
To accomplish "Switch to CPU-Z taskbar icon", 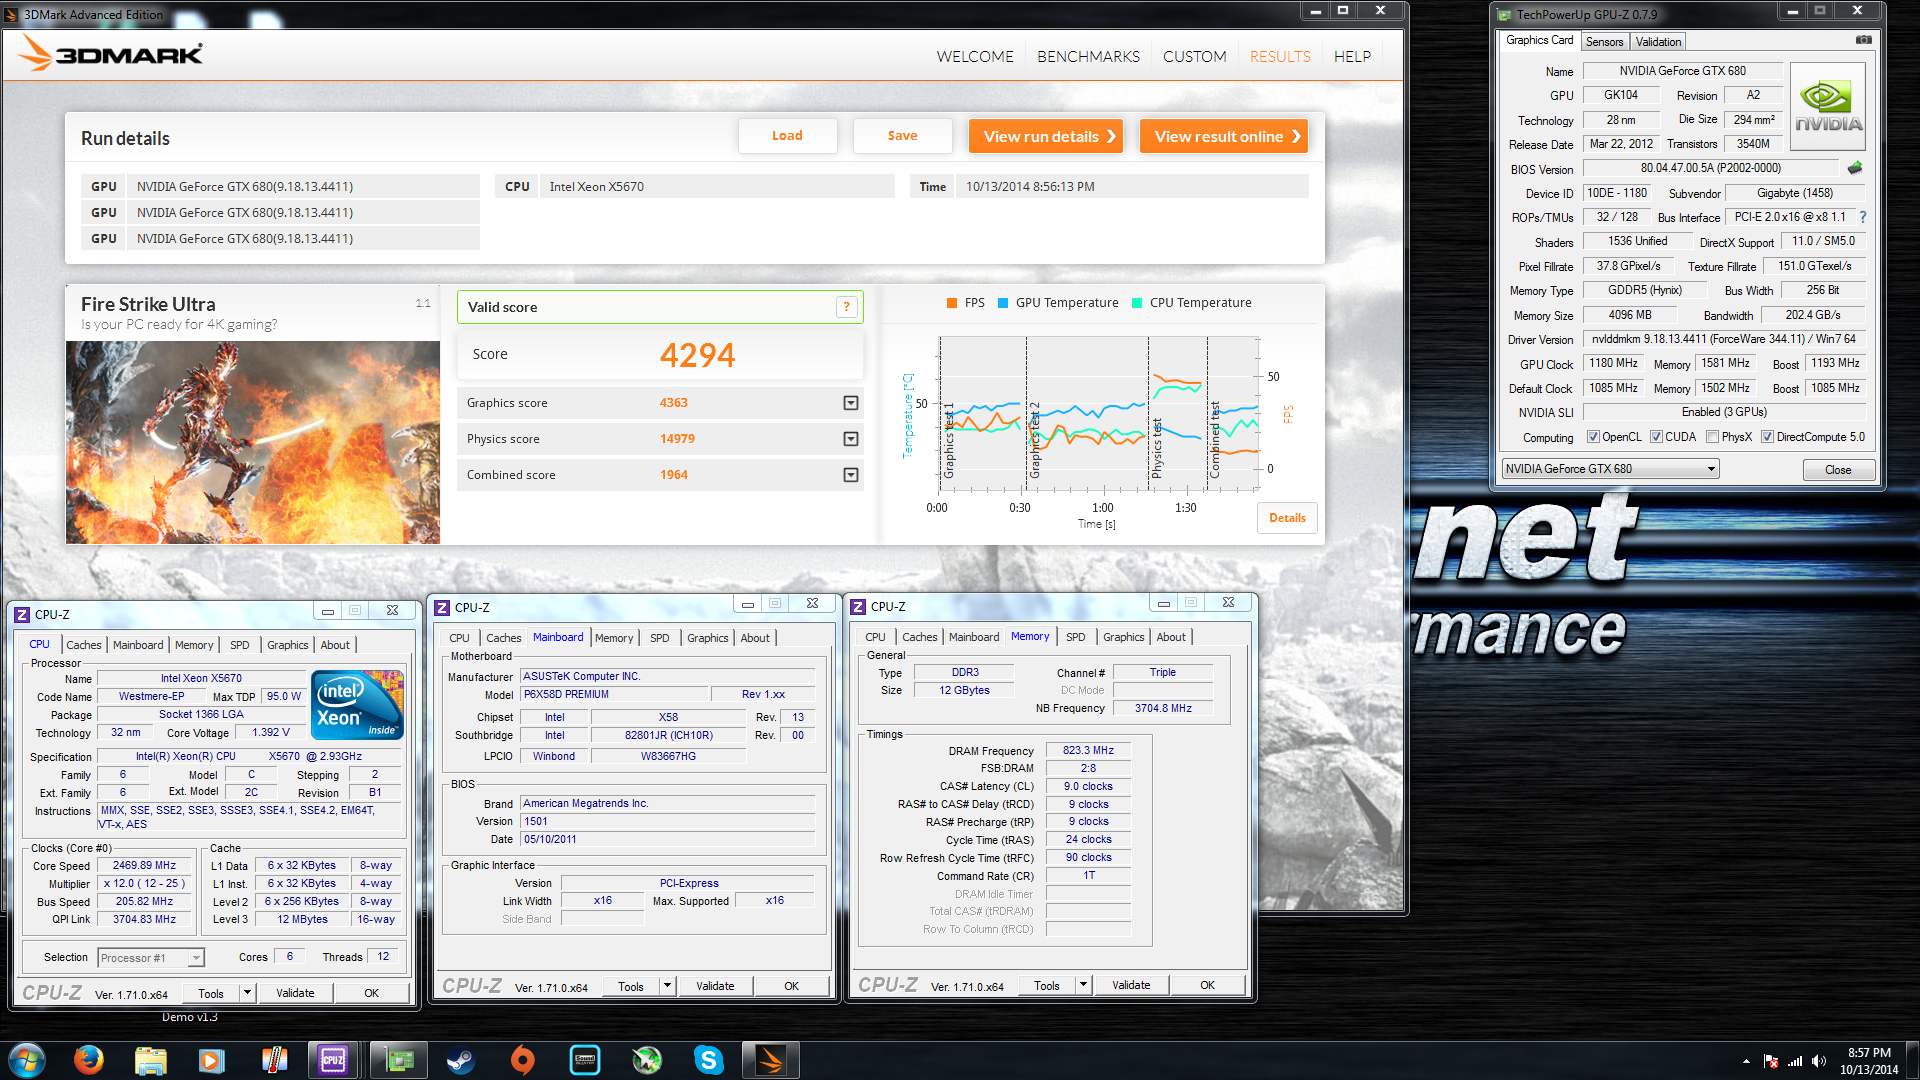I will [x=333, y=1060].
